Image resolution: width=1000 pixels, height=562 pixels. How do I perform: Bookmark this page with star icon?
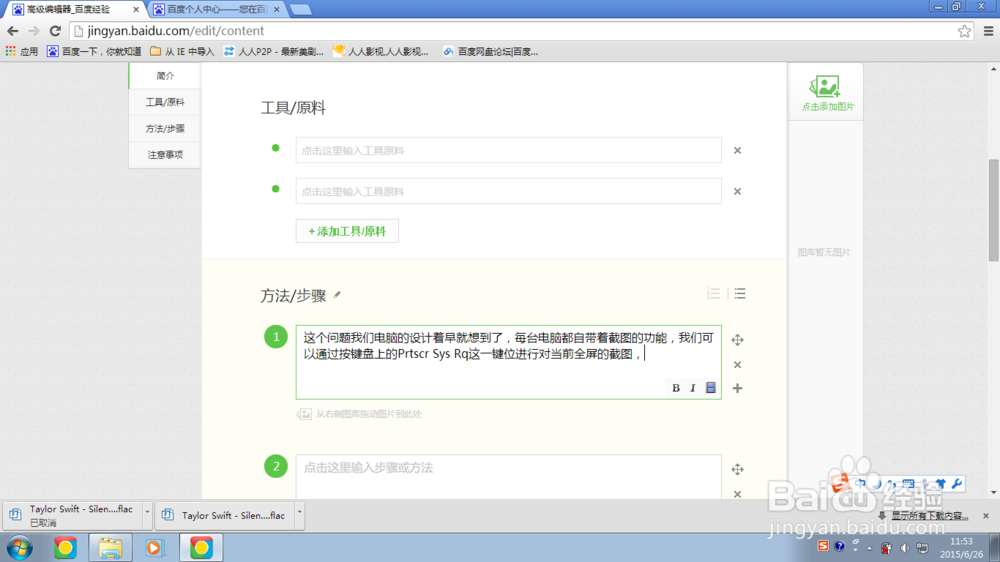click(964, 31)
